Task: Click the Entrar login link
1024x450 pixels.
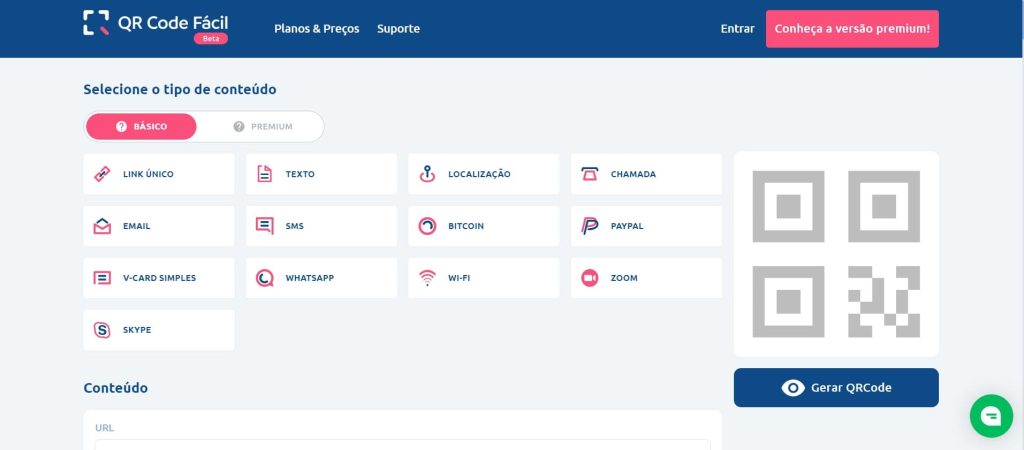Action: [737, 29]
